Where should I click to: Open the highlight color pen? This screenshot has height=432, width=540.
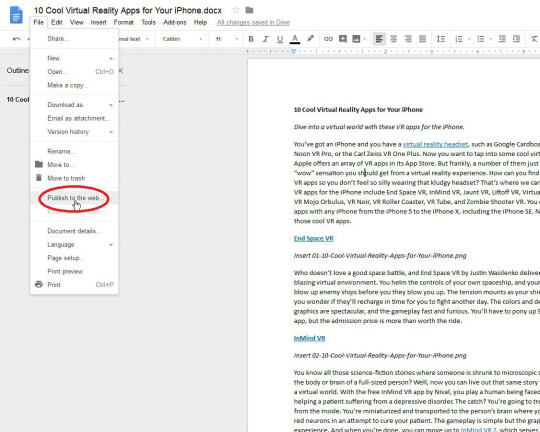coord(310,38)
